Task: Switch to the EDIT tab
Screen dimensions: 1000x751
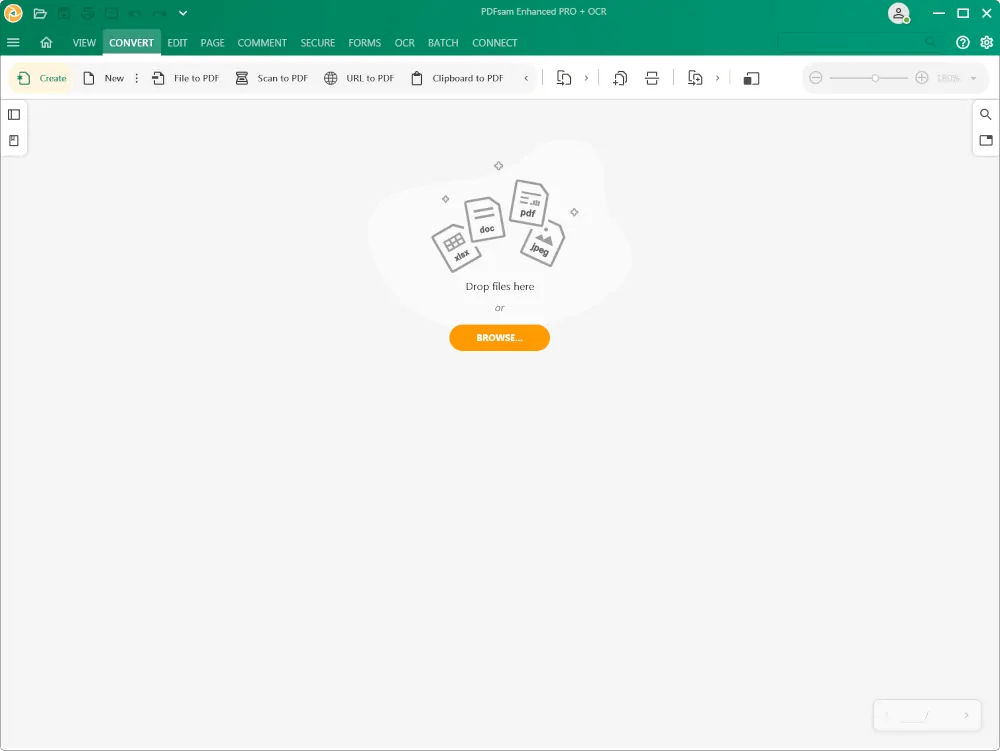Action: click(x=177, y=43)
